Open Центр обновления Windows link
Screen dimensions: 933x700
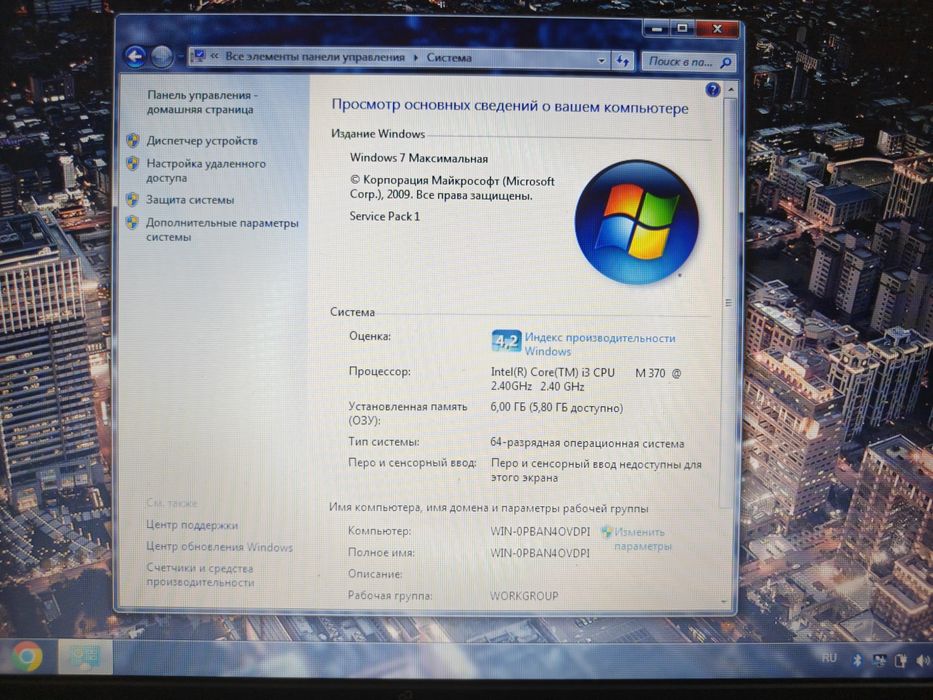point(220,546)
